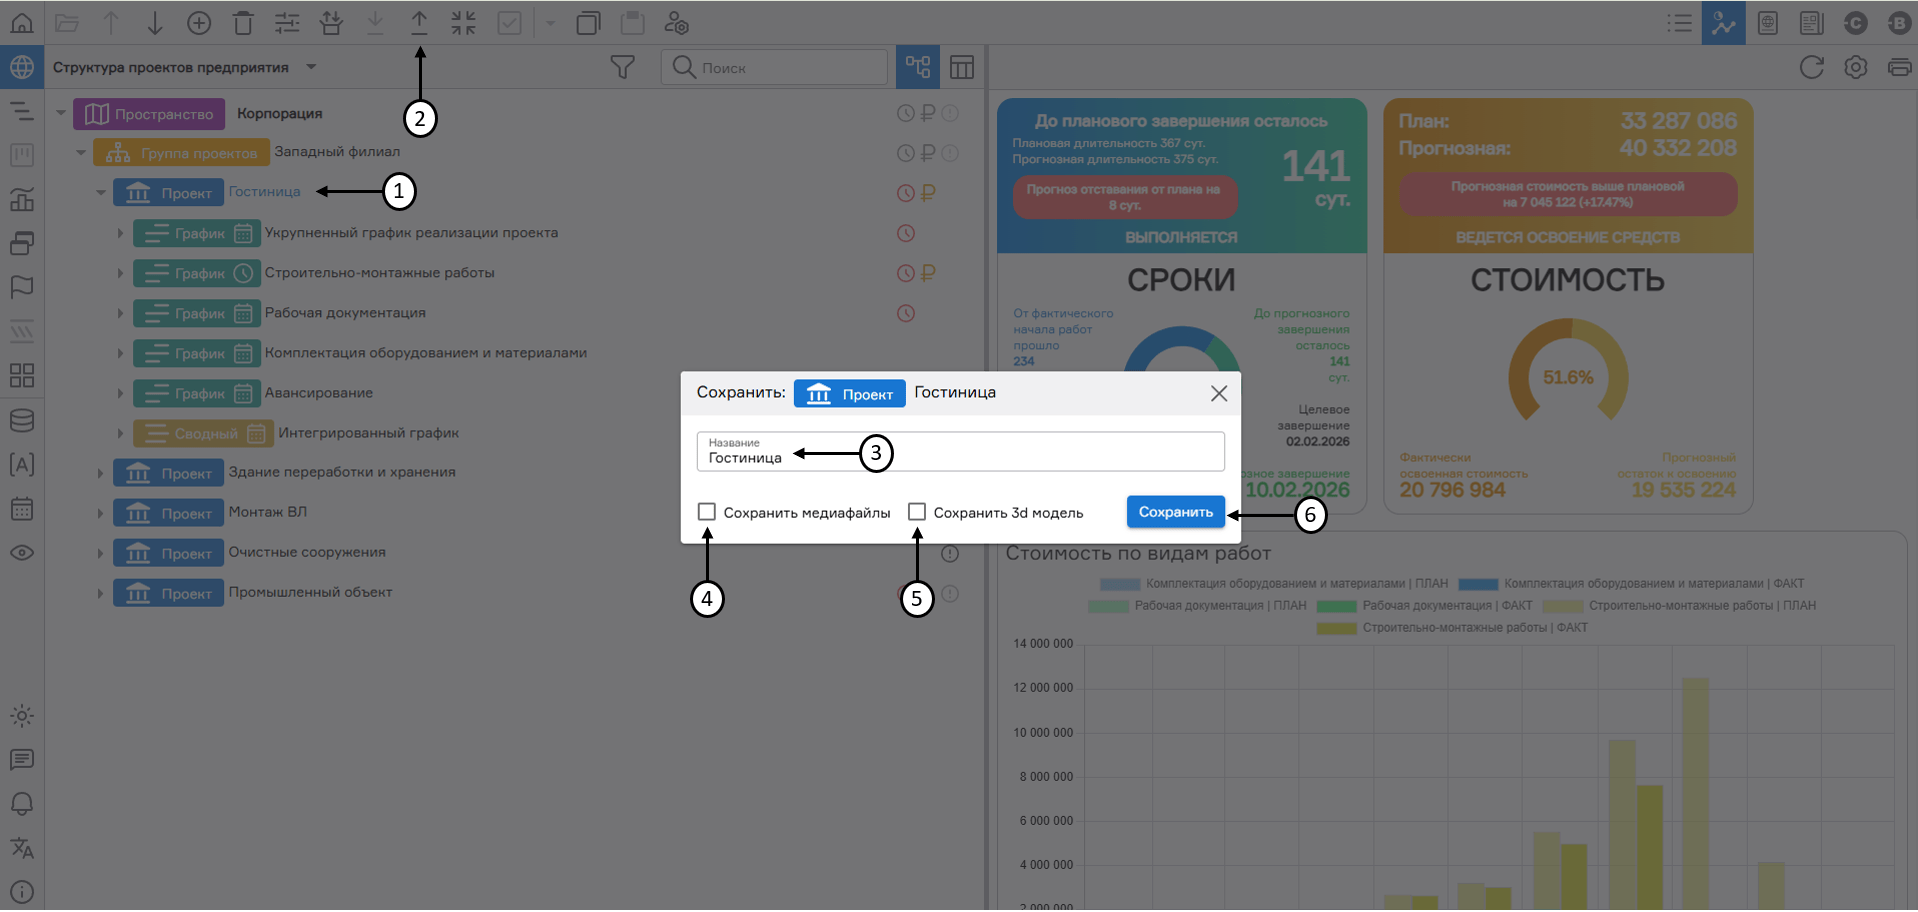Select the trash (delete) icon in toolbar
Image resolution: width=1918 pixels, height=912 pixels.
point(243,22)
